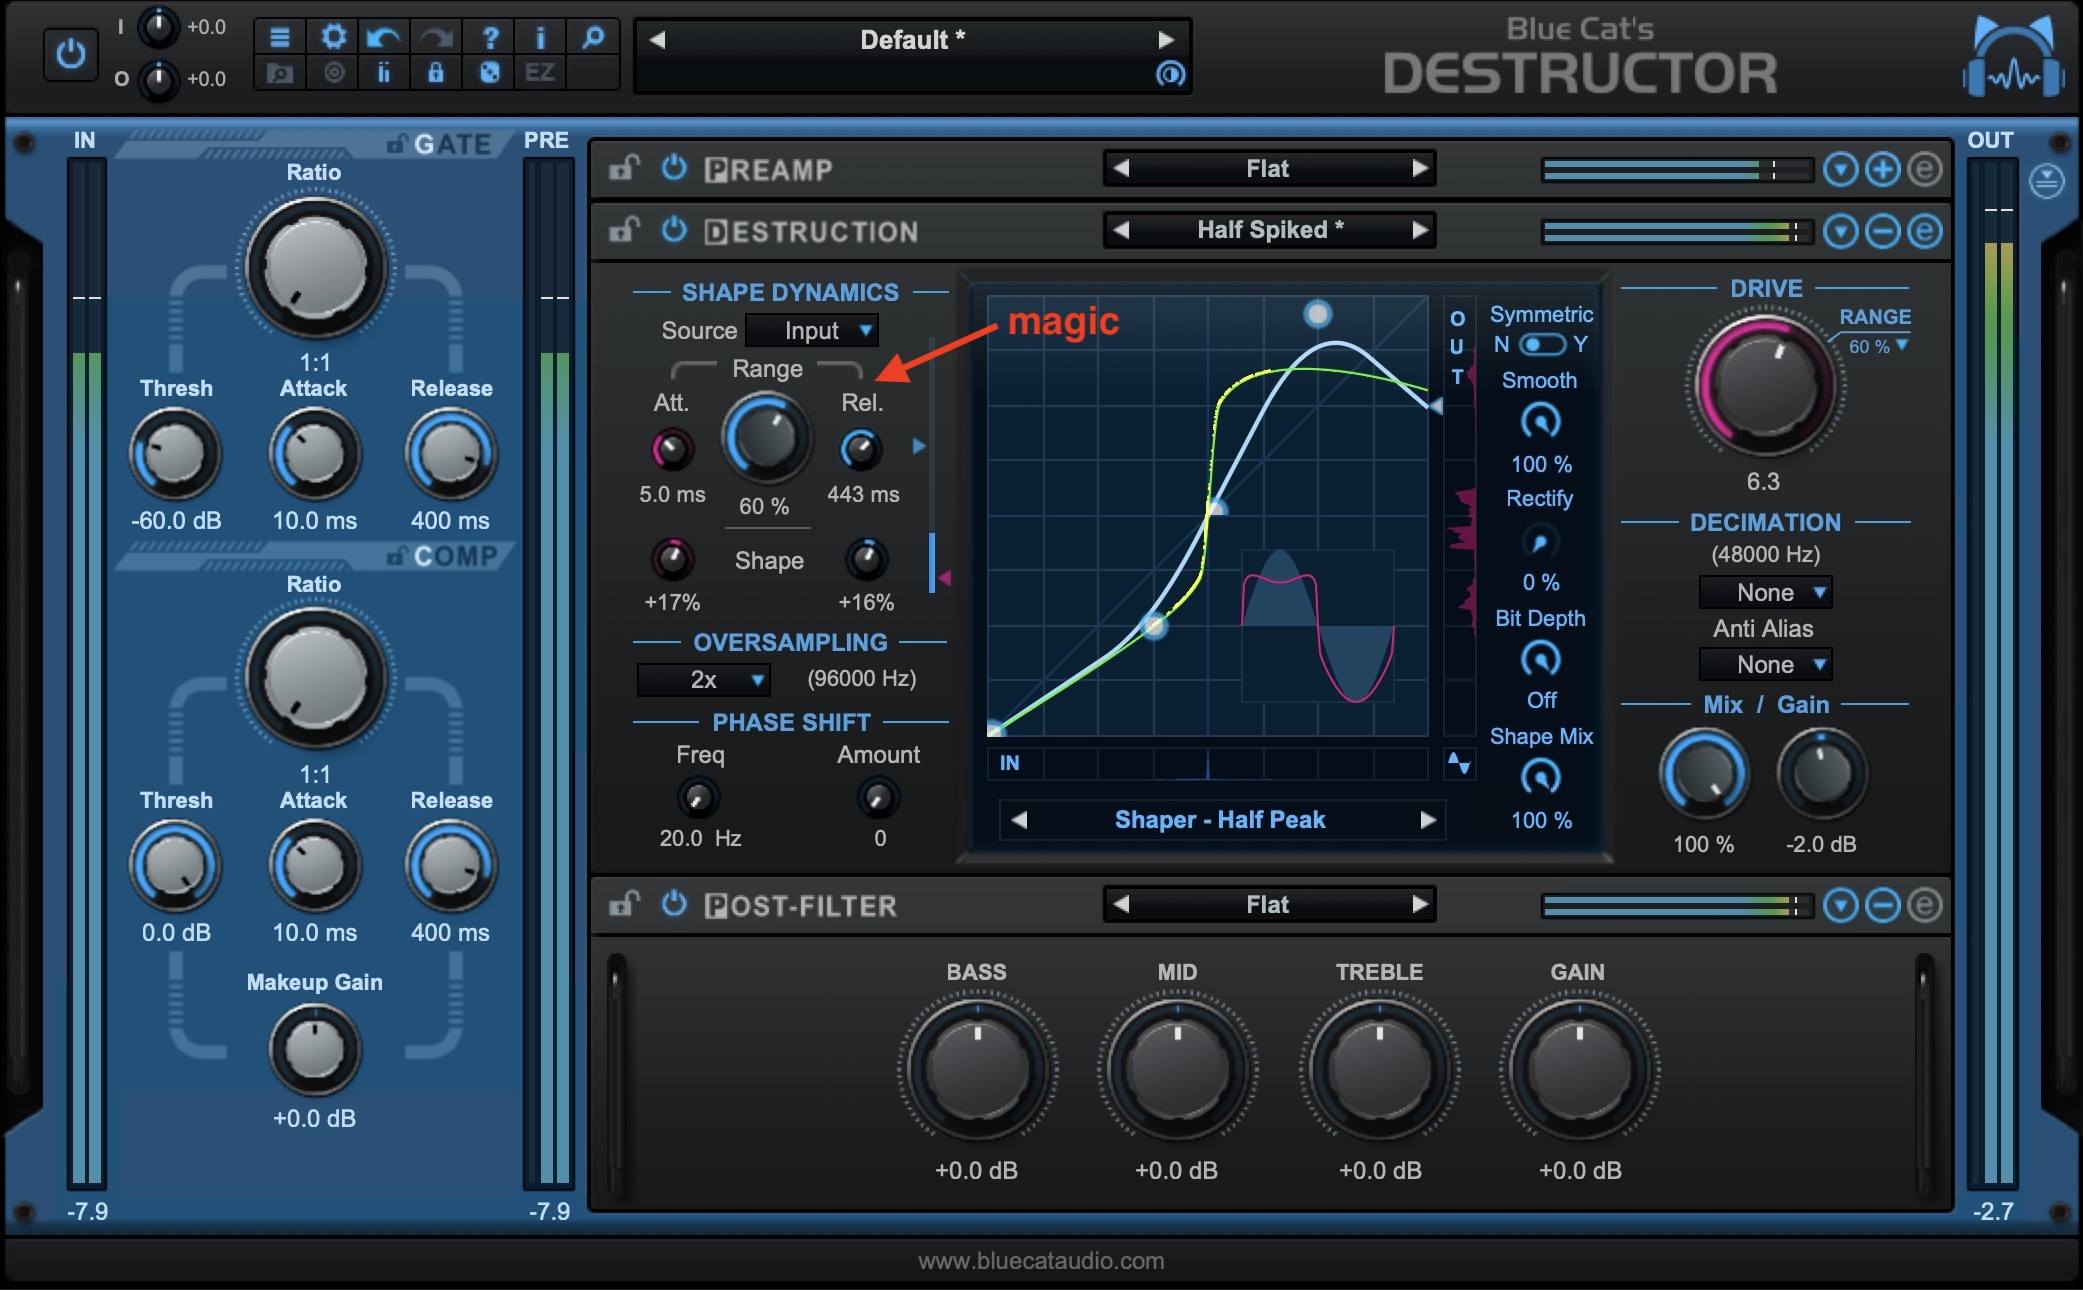
Task: Click the Shape Dynamics Range knob
Action: [766, 438]
